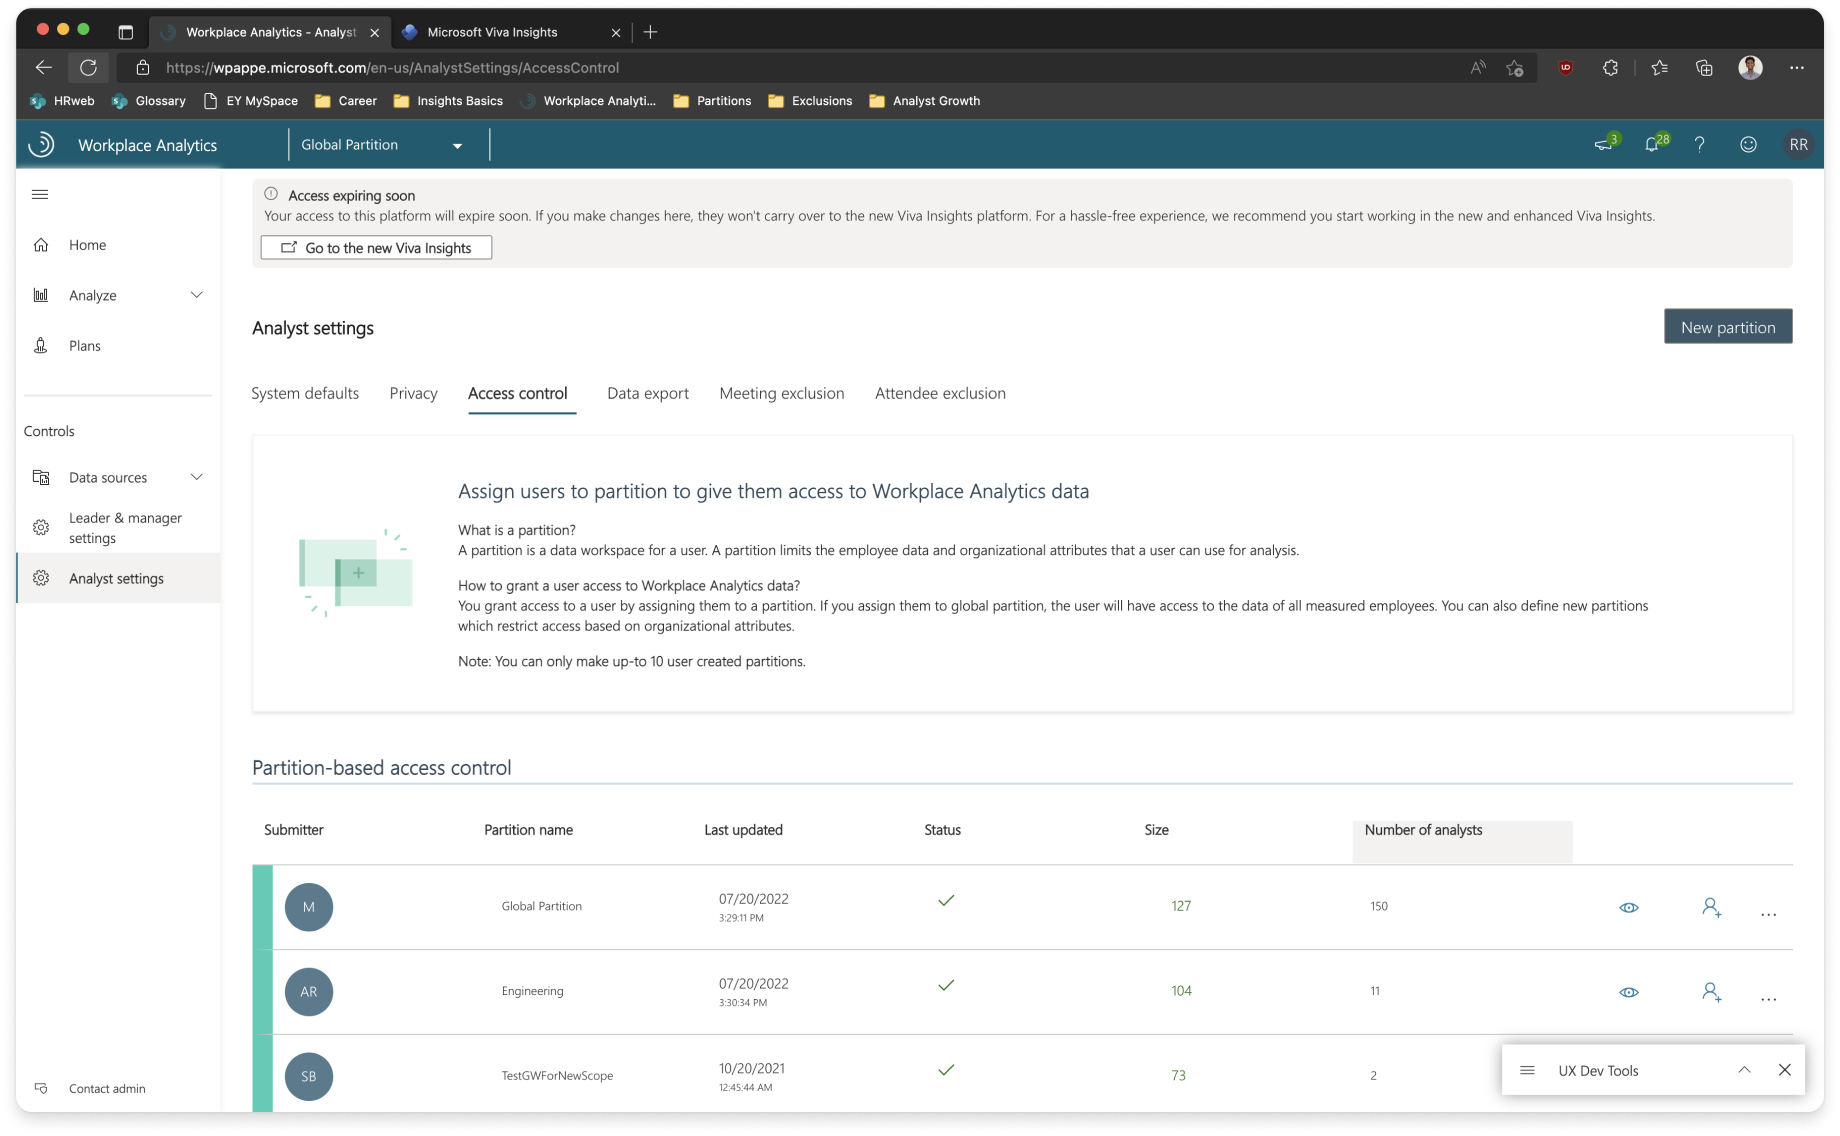Click Go to the new Viva Insights
The image size is (1840, 1136).
pyautogui.click(x=376, y=248)
